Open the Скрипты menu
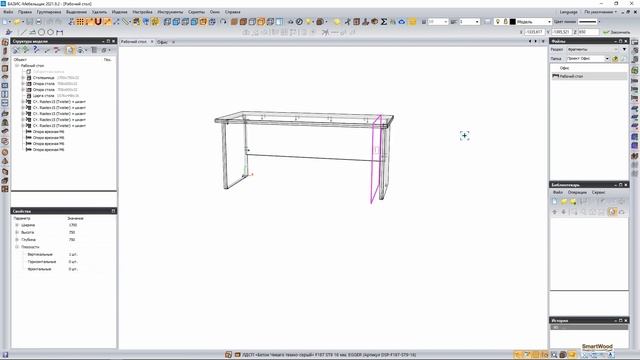 pyautogui.click(x=196, y=12)
